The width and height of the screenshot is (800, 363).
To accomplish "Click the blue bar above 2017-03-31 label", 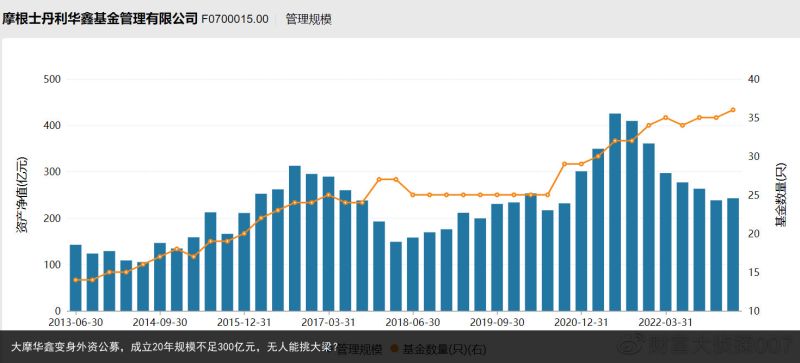I will [x=329, y=244].
